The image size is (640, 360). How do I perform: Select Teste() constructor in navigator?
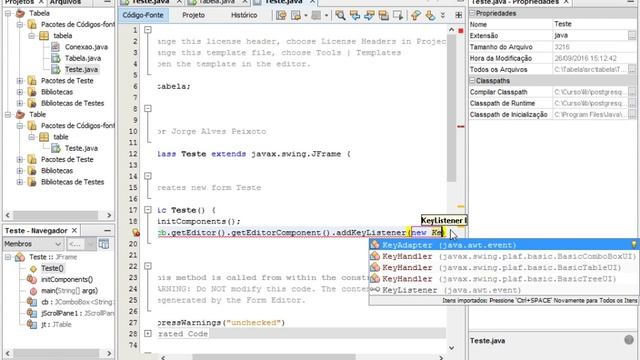click(x=52, y=269)
